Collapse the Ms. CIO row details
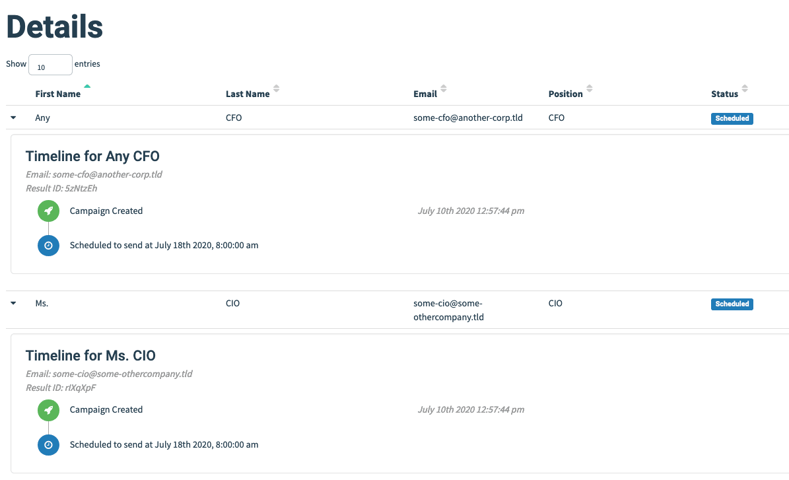The image size is (789, 480). pyautogui.click(x=14, y=303)
